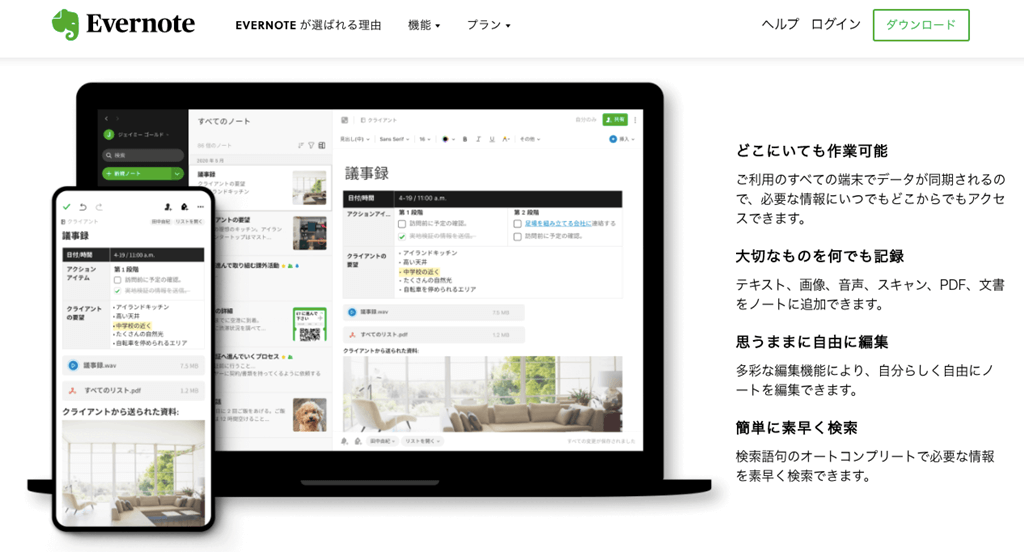Screen dimensions: 1024x552
Task: Click the 自分のみ sharing status text
Action: coord(586,120)
